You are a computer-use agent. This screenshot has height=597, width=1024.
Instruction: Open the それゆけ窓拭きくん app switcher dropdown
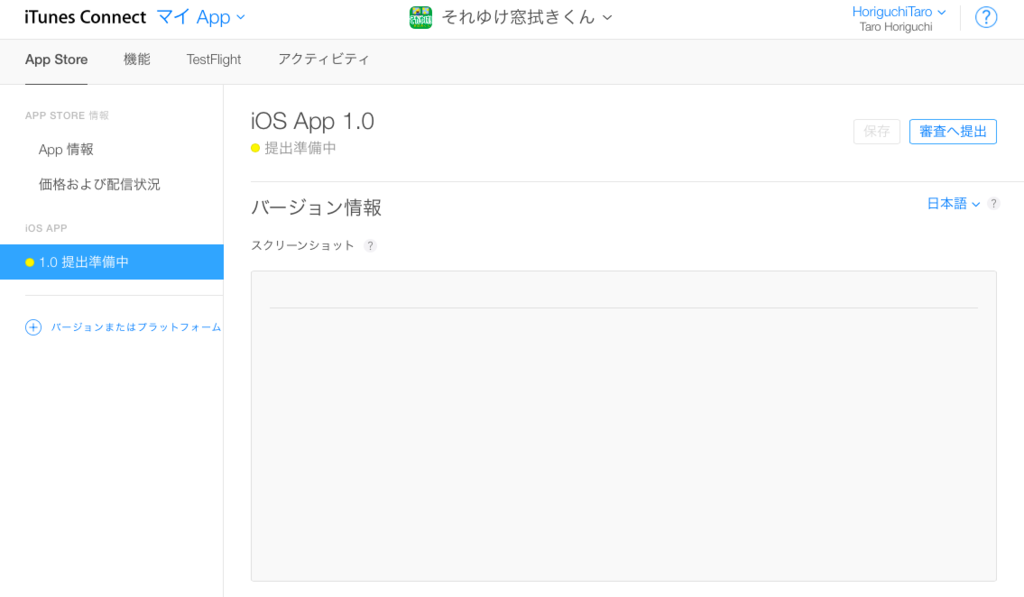point(527,18)
